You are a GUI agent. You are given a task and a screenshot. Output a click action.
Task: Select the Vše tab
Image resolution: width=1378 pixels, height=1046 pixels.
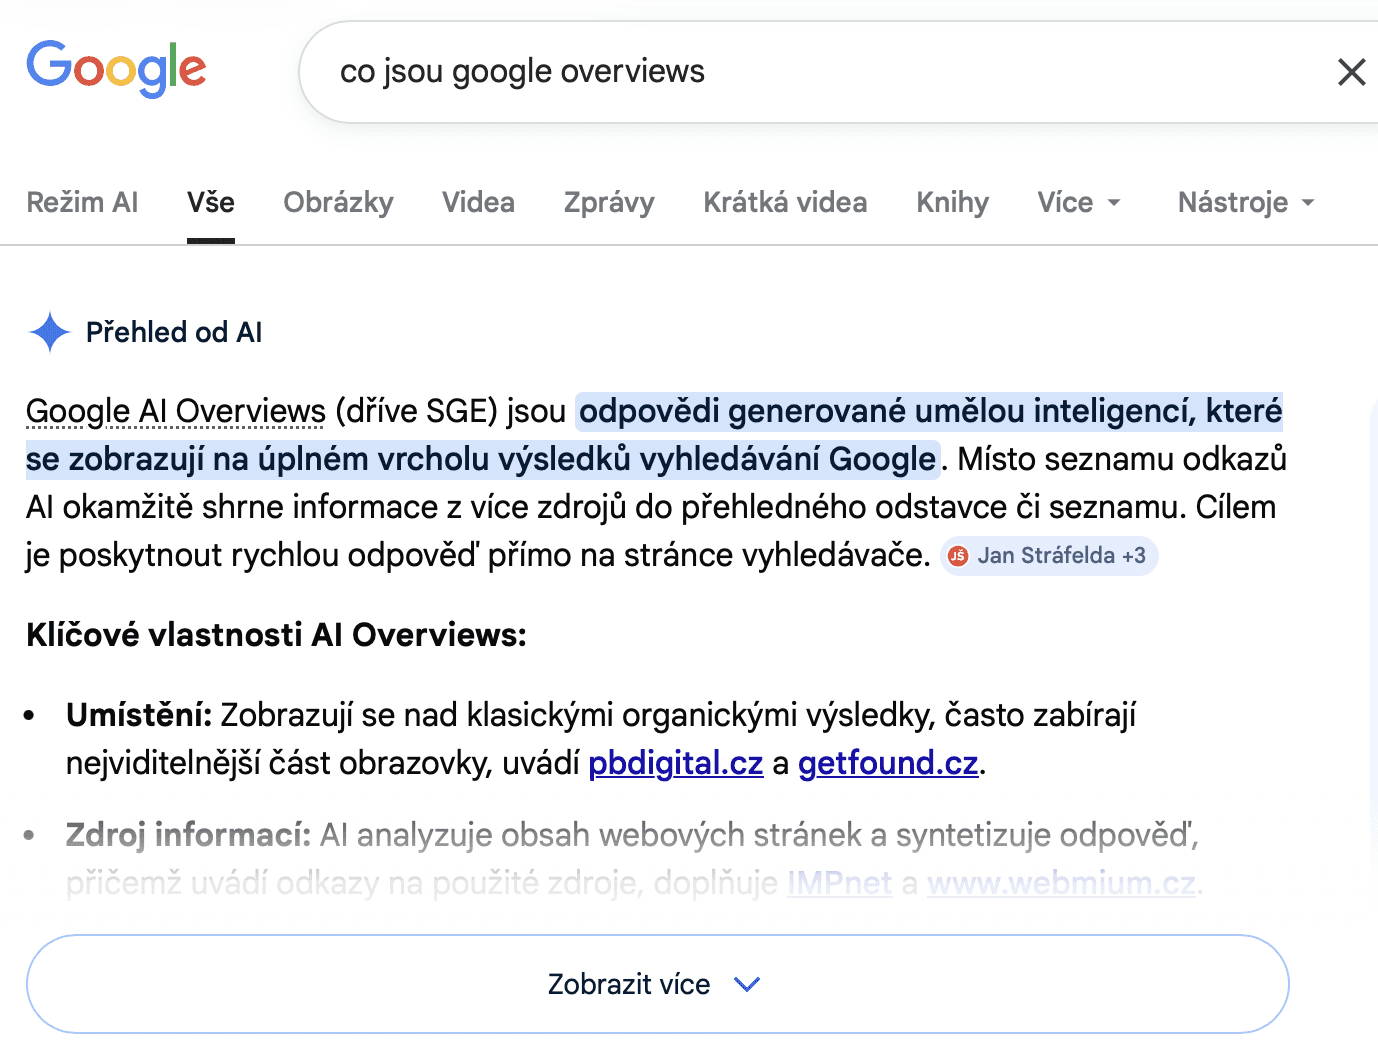(x=211, y=202)
